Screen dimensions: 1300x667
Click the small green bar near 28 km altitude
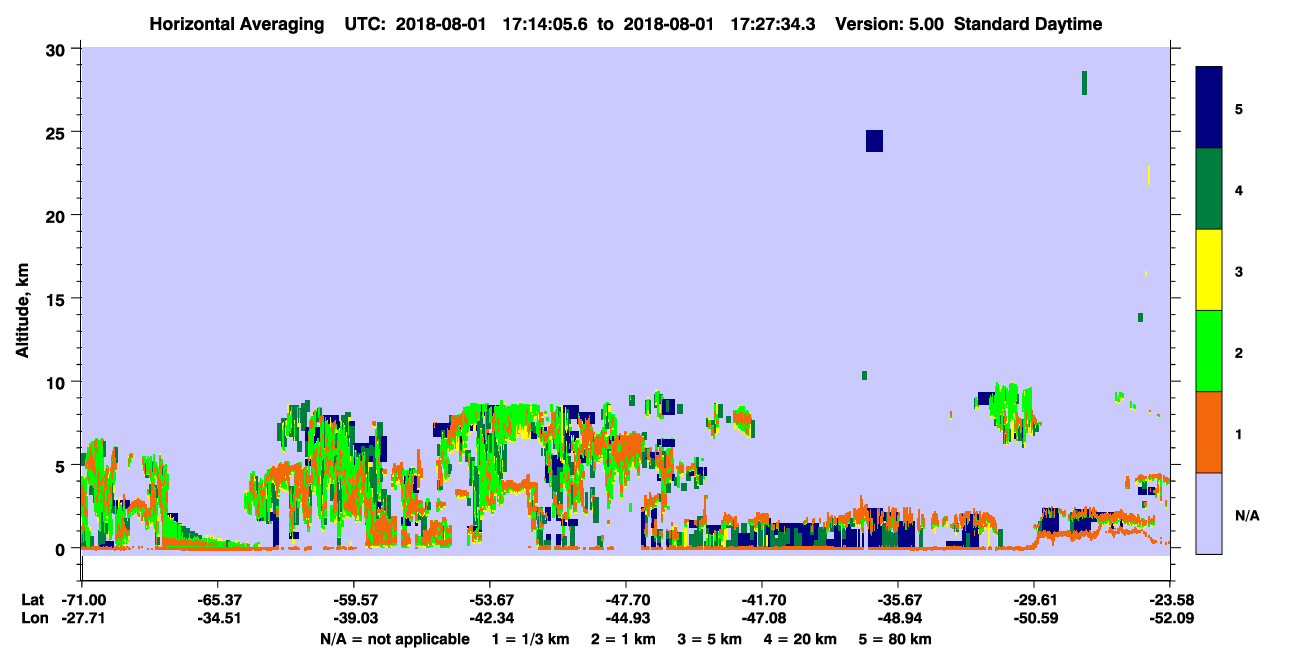pos(1084,83)
